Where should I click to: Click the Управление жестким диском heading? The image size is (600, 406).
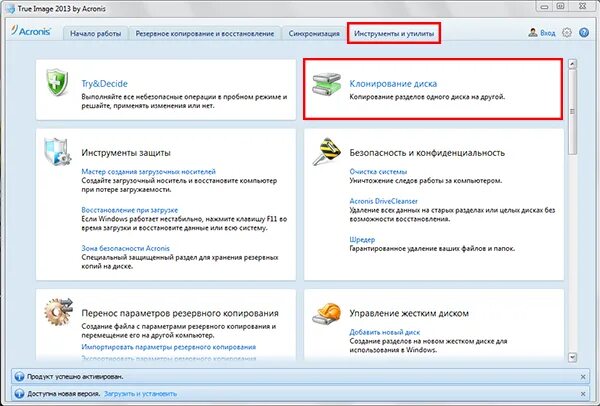click(x=409, y=313)
